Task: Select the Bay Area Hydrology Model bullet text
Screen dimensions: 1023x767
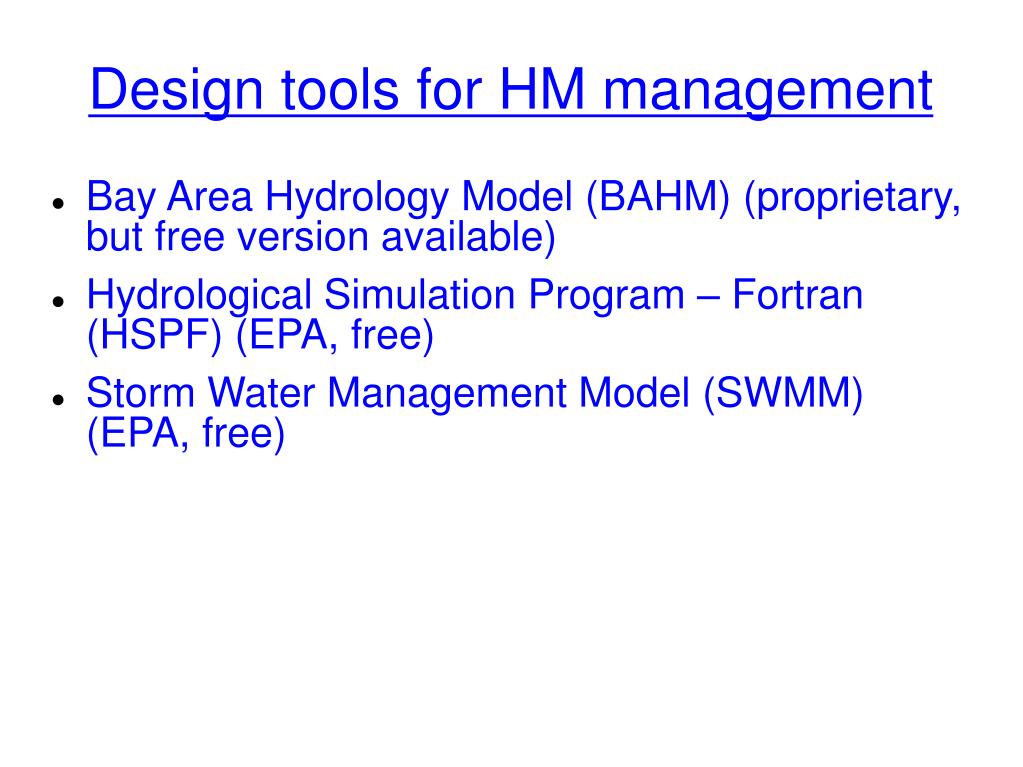Action: tap(523, 216)
